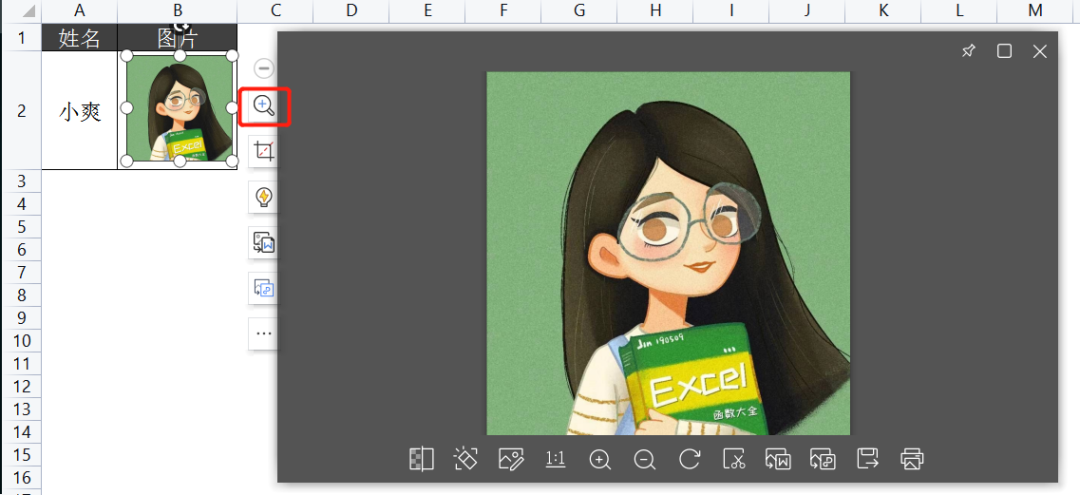Select column D header

[x=351, y=10]
